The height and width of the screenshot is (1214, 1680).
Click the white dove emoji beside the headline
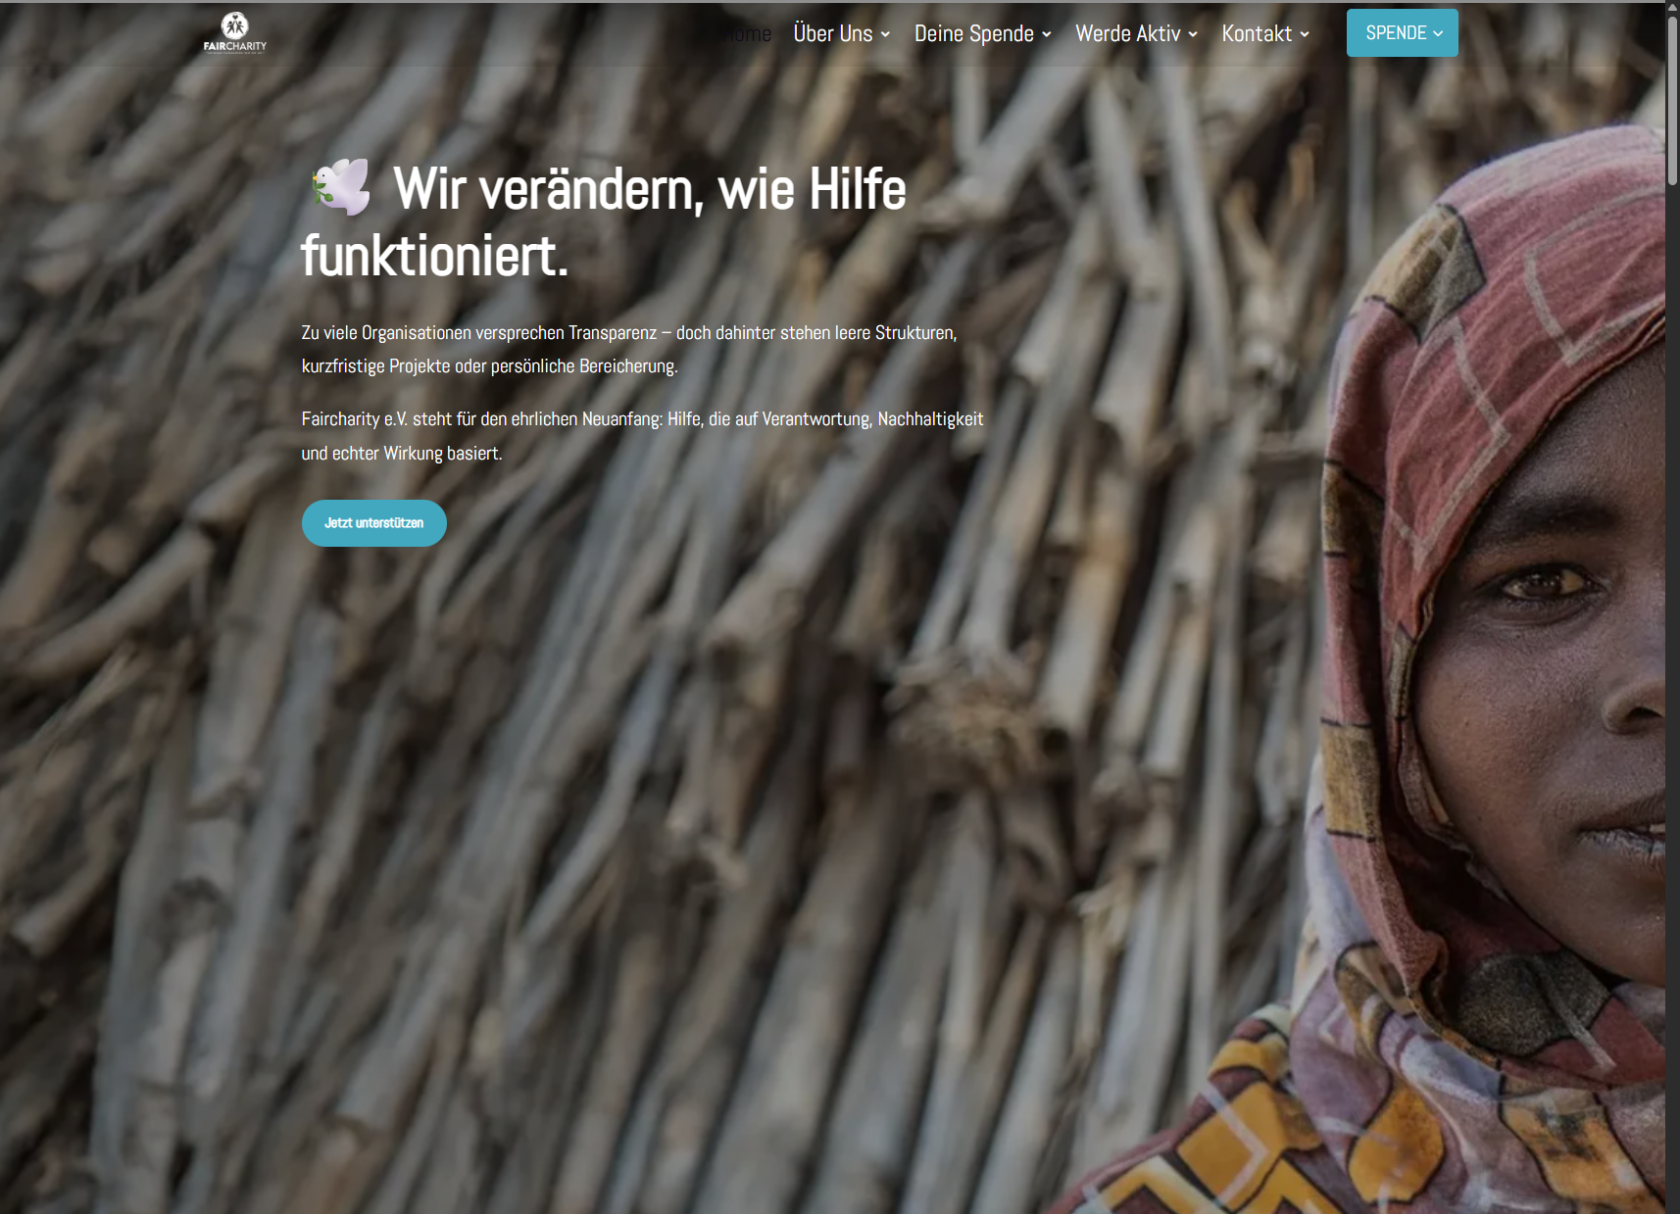[x=342, y=187]
